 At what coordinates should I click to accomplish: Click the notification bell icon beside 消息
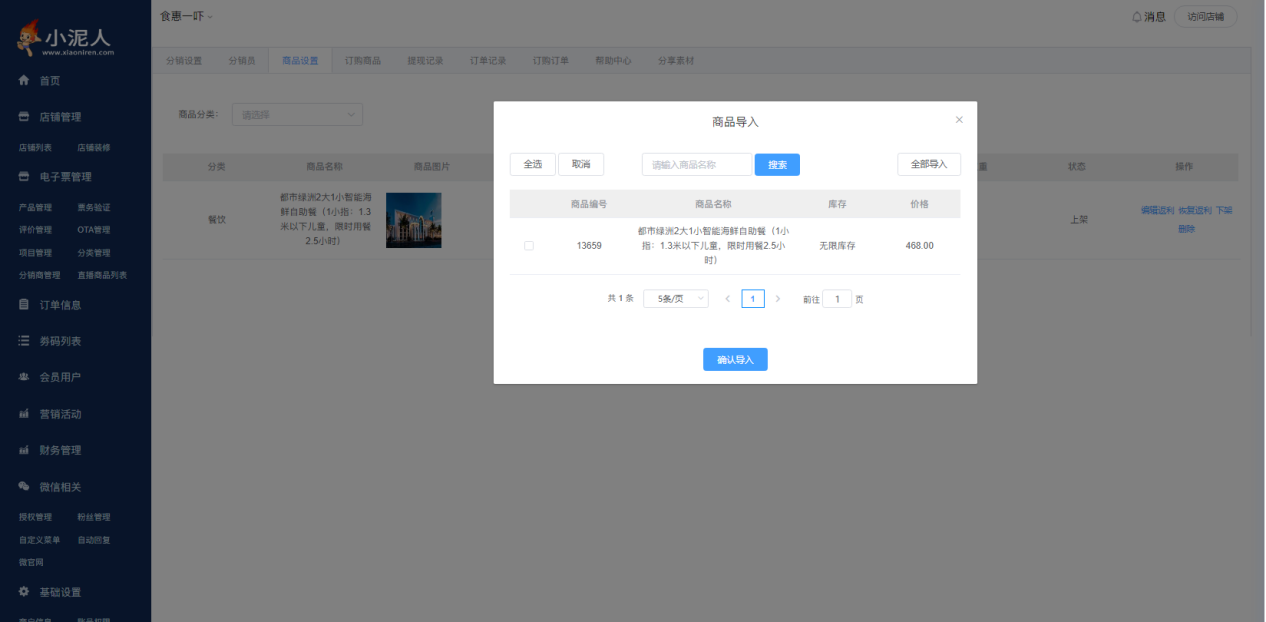pos(1136,17)
